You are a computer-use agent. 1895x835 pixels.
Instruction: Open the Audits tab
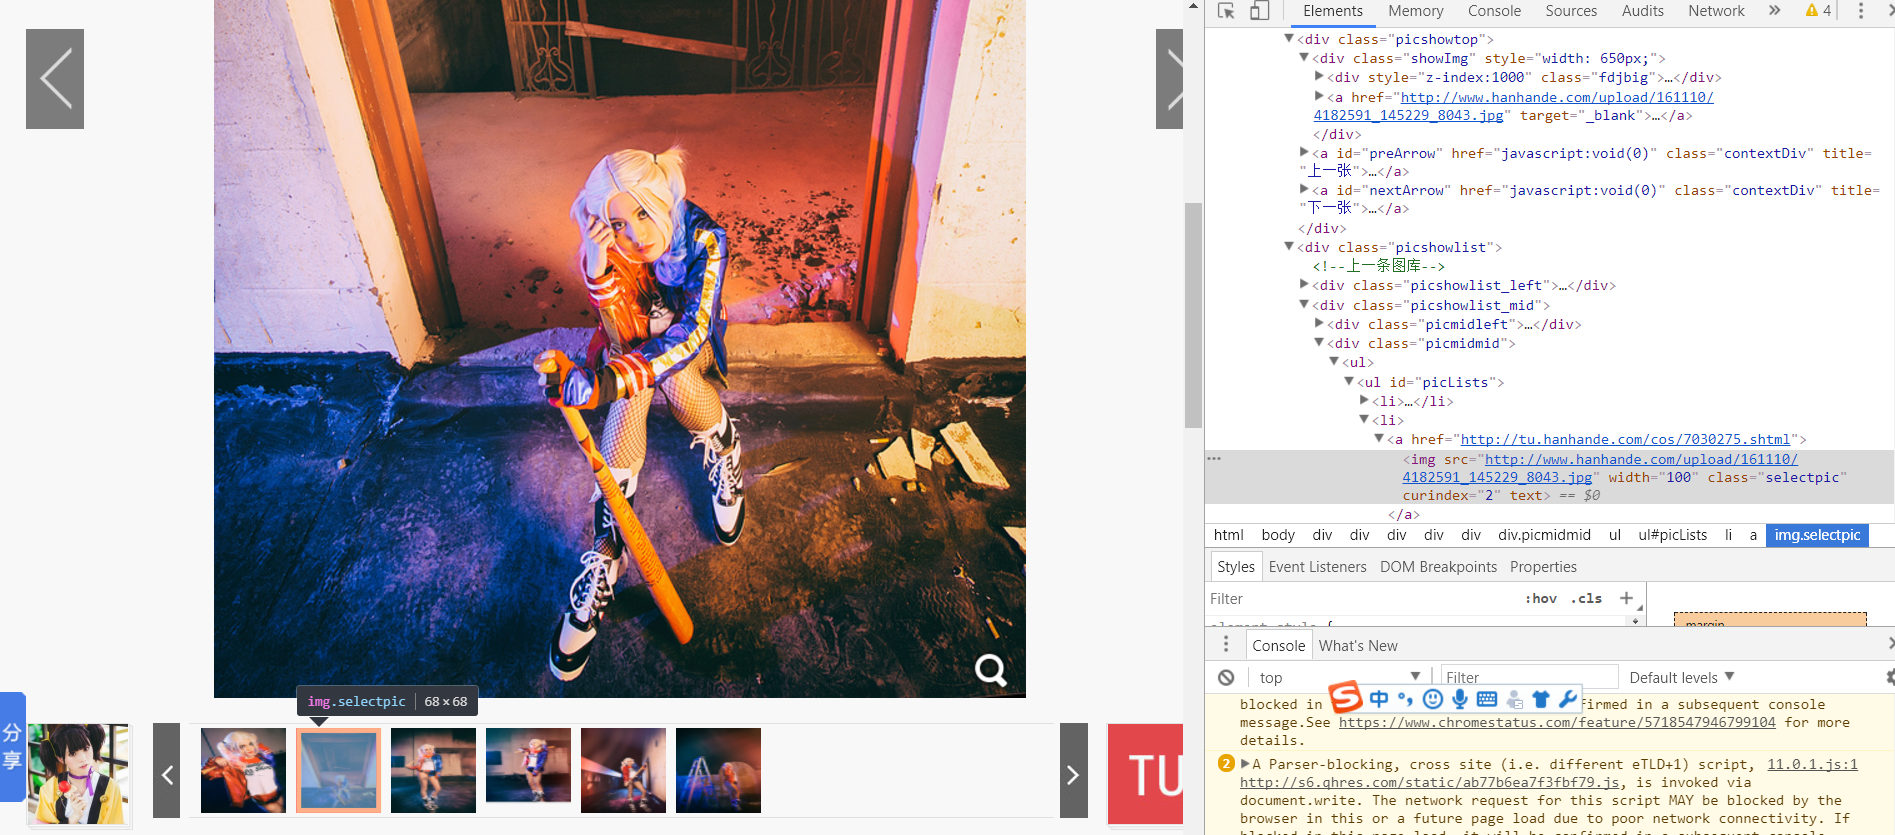click(x=1643, y=11)
